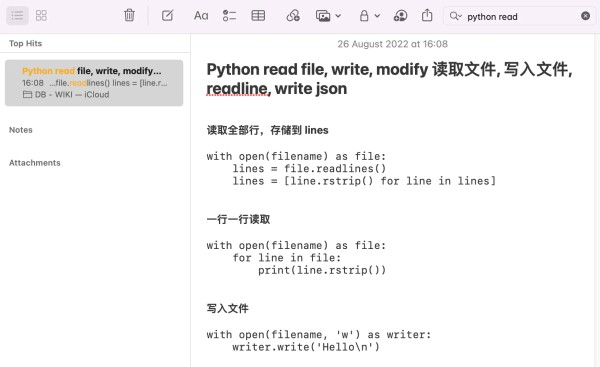Create a new note
The width and height of the screenshot is (600, 367).
click(x=167, y=16)
